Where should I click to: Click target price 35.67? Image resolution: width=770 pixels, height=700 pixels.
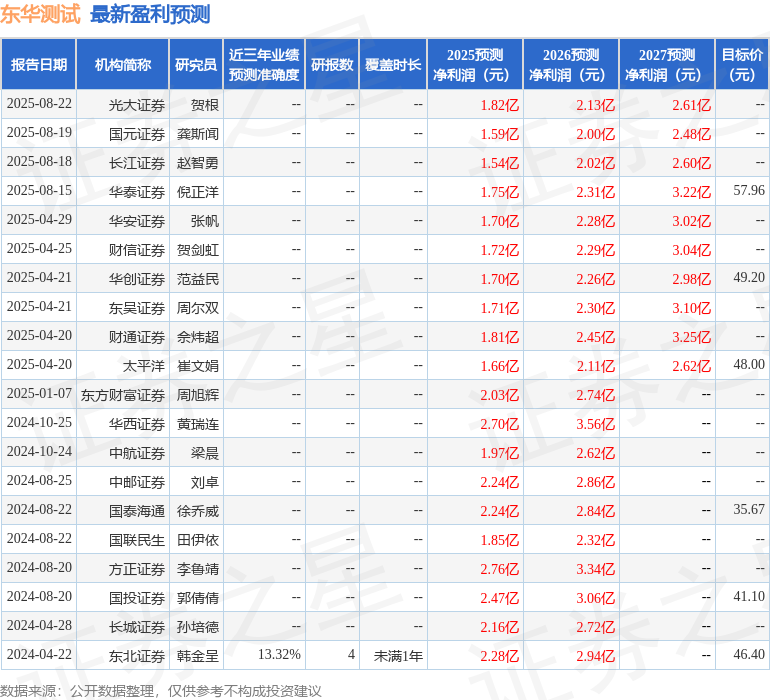point(749,509)
